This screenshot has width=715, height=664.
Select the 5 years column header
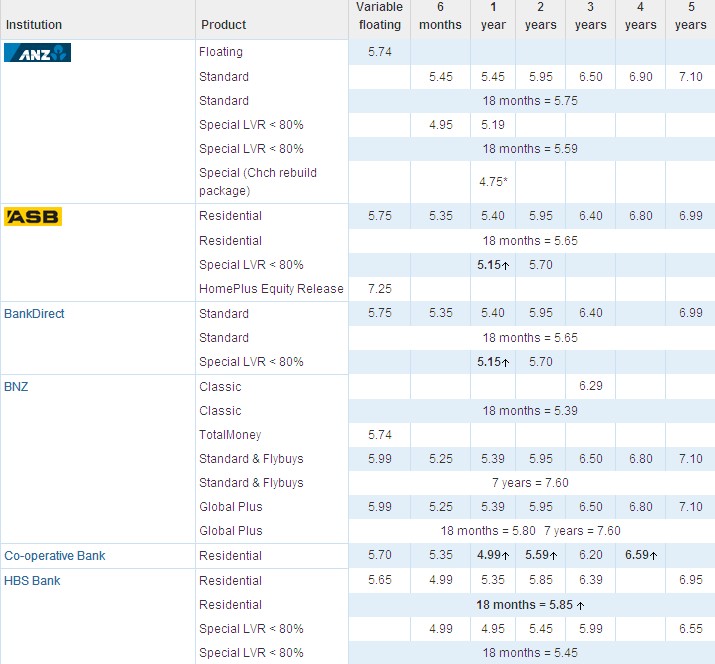tap(690, 16)
